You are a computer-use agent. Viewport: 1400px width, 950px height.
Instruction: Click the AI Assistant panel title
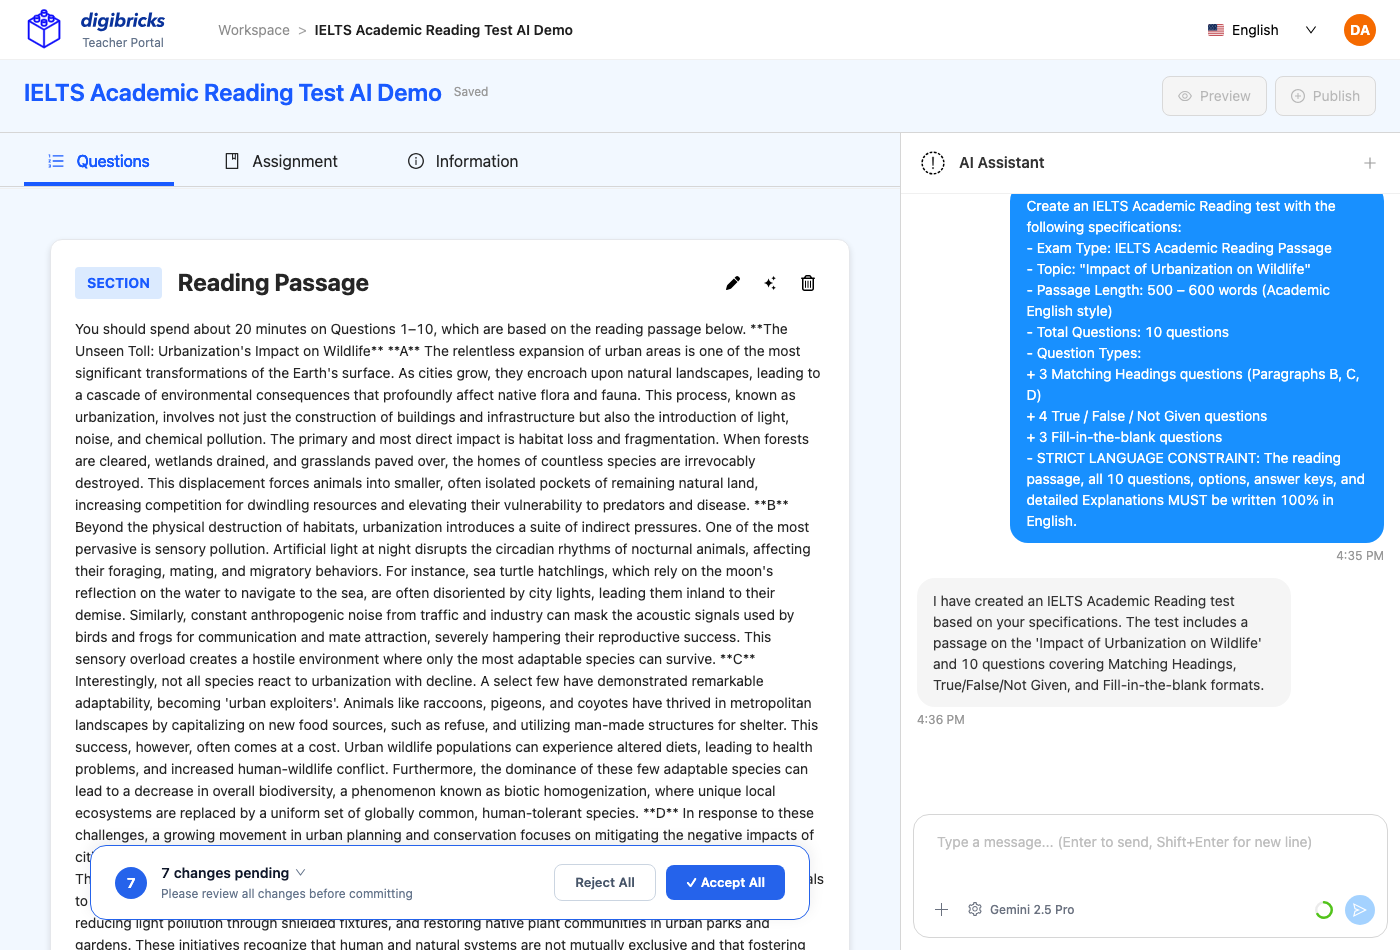point(1001,163)
